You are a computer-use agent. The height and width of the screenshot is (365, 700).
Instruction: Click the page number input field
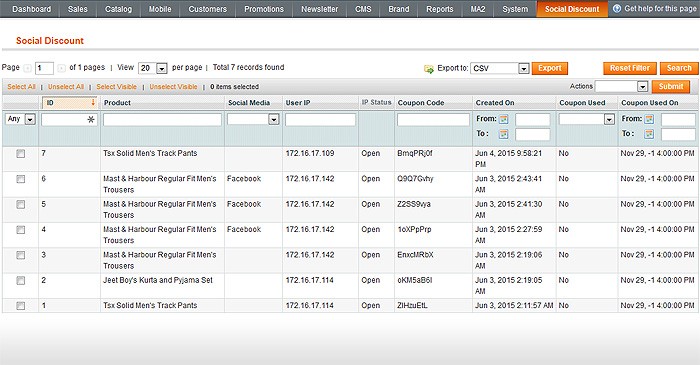44,68
